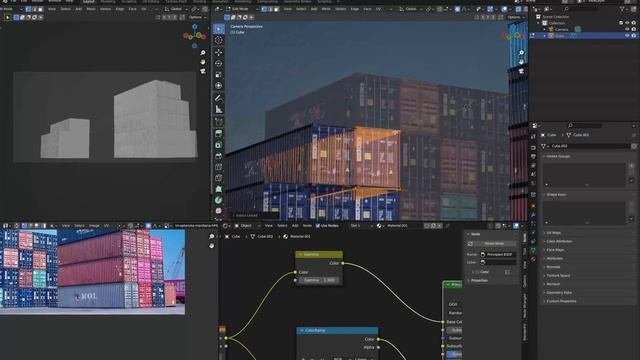Enable edge select mode in camera viewport header
640x360 pixels.
271,9
